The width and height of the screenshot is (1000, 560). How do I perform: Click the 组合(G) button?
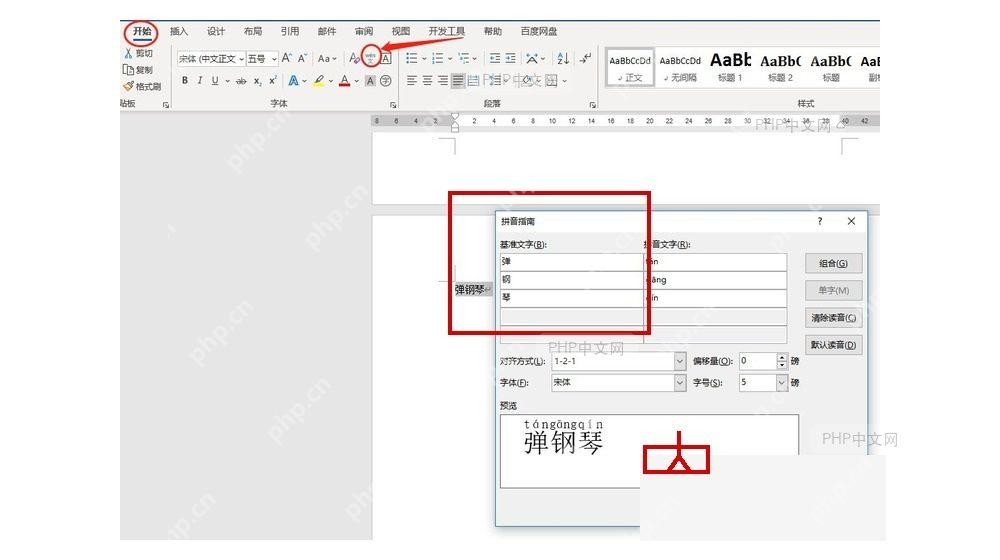834,263
